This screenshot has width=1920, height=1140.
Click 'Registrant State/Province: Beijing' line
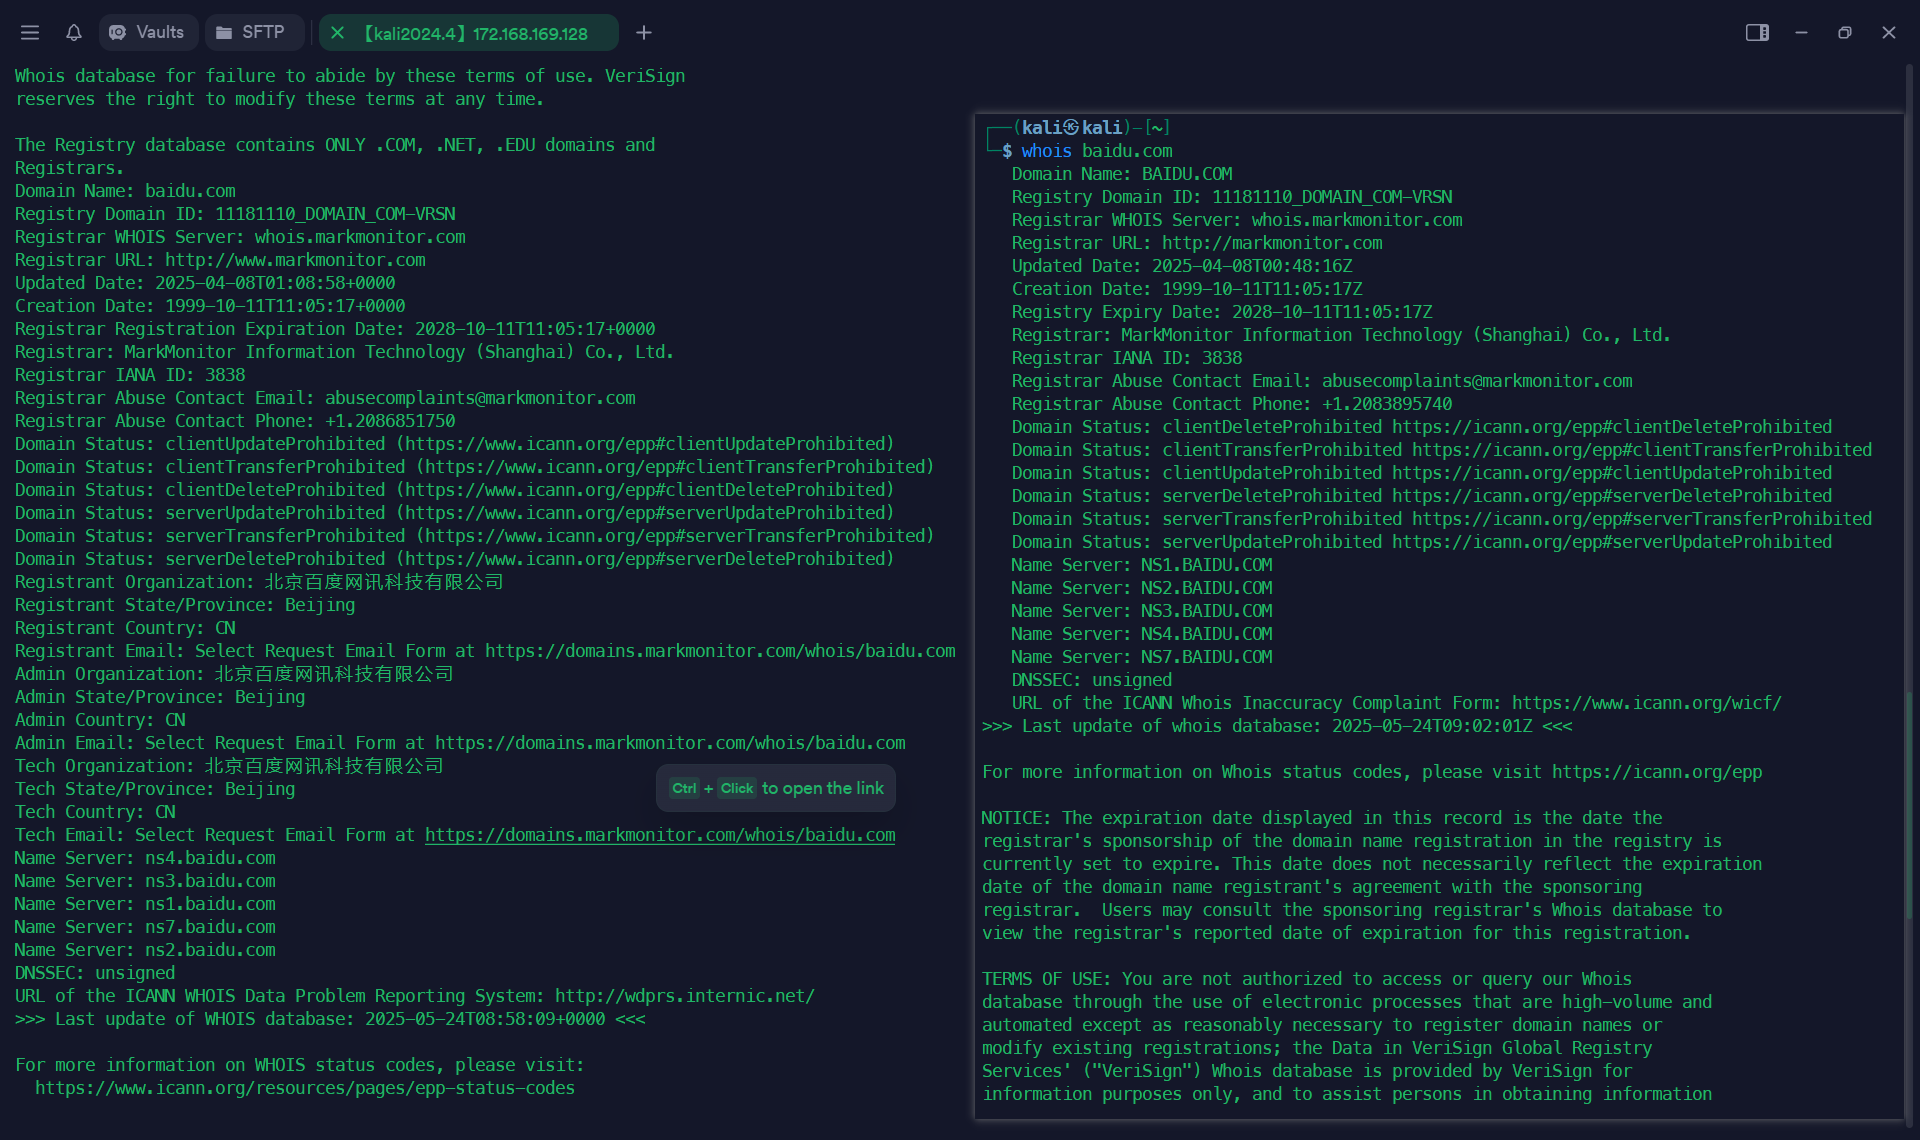pos(185,605)
